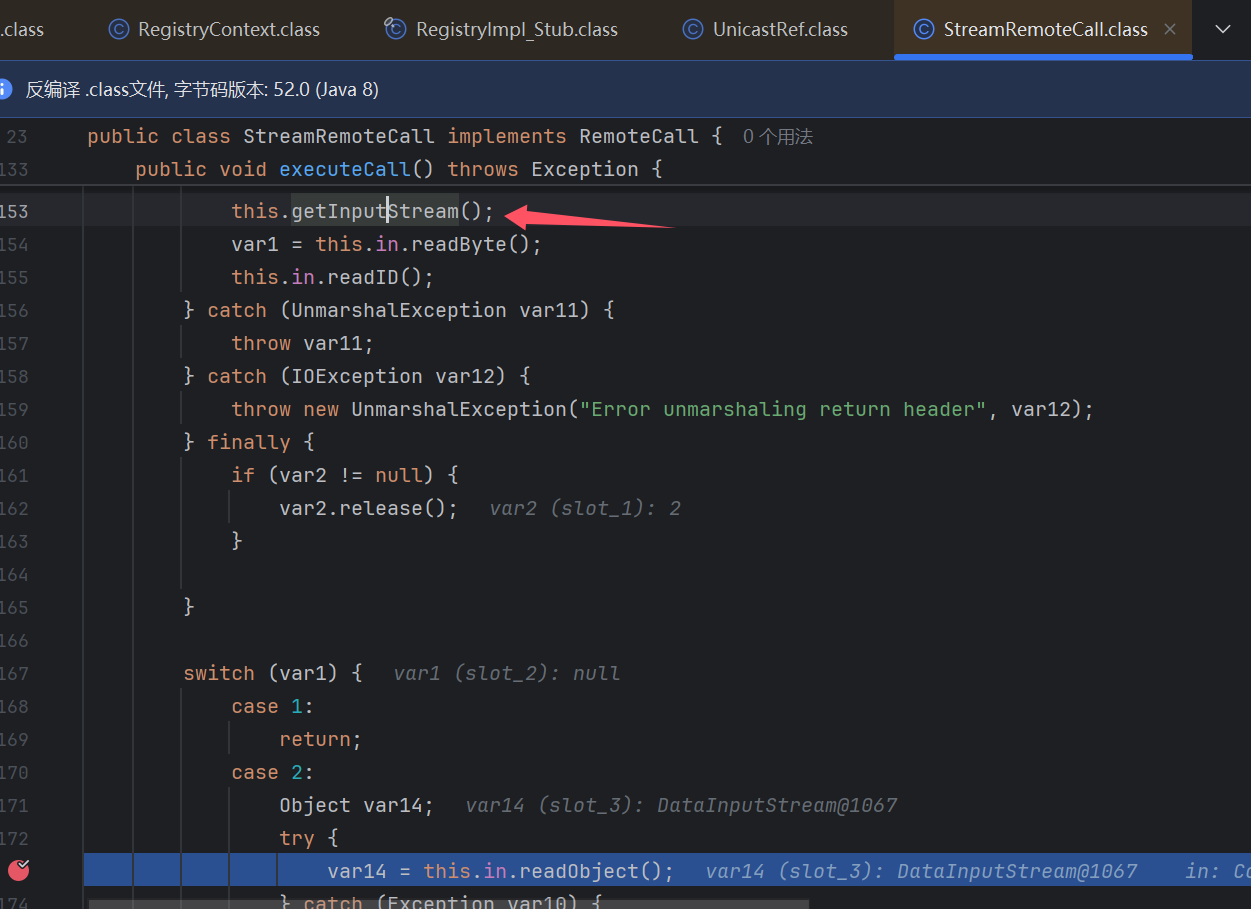Click 'case 2:' on line 170
1251x909 pixels.
(273, 772)
